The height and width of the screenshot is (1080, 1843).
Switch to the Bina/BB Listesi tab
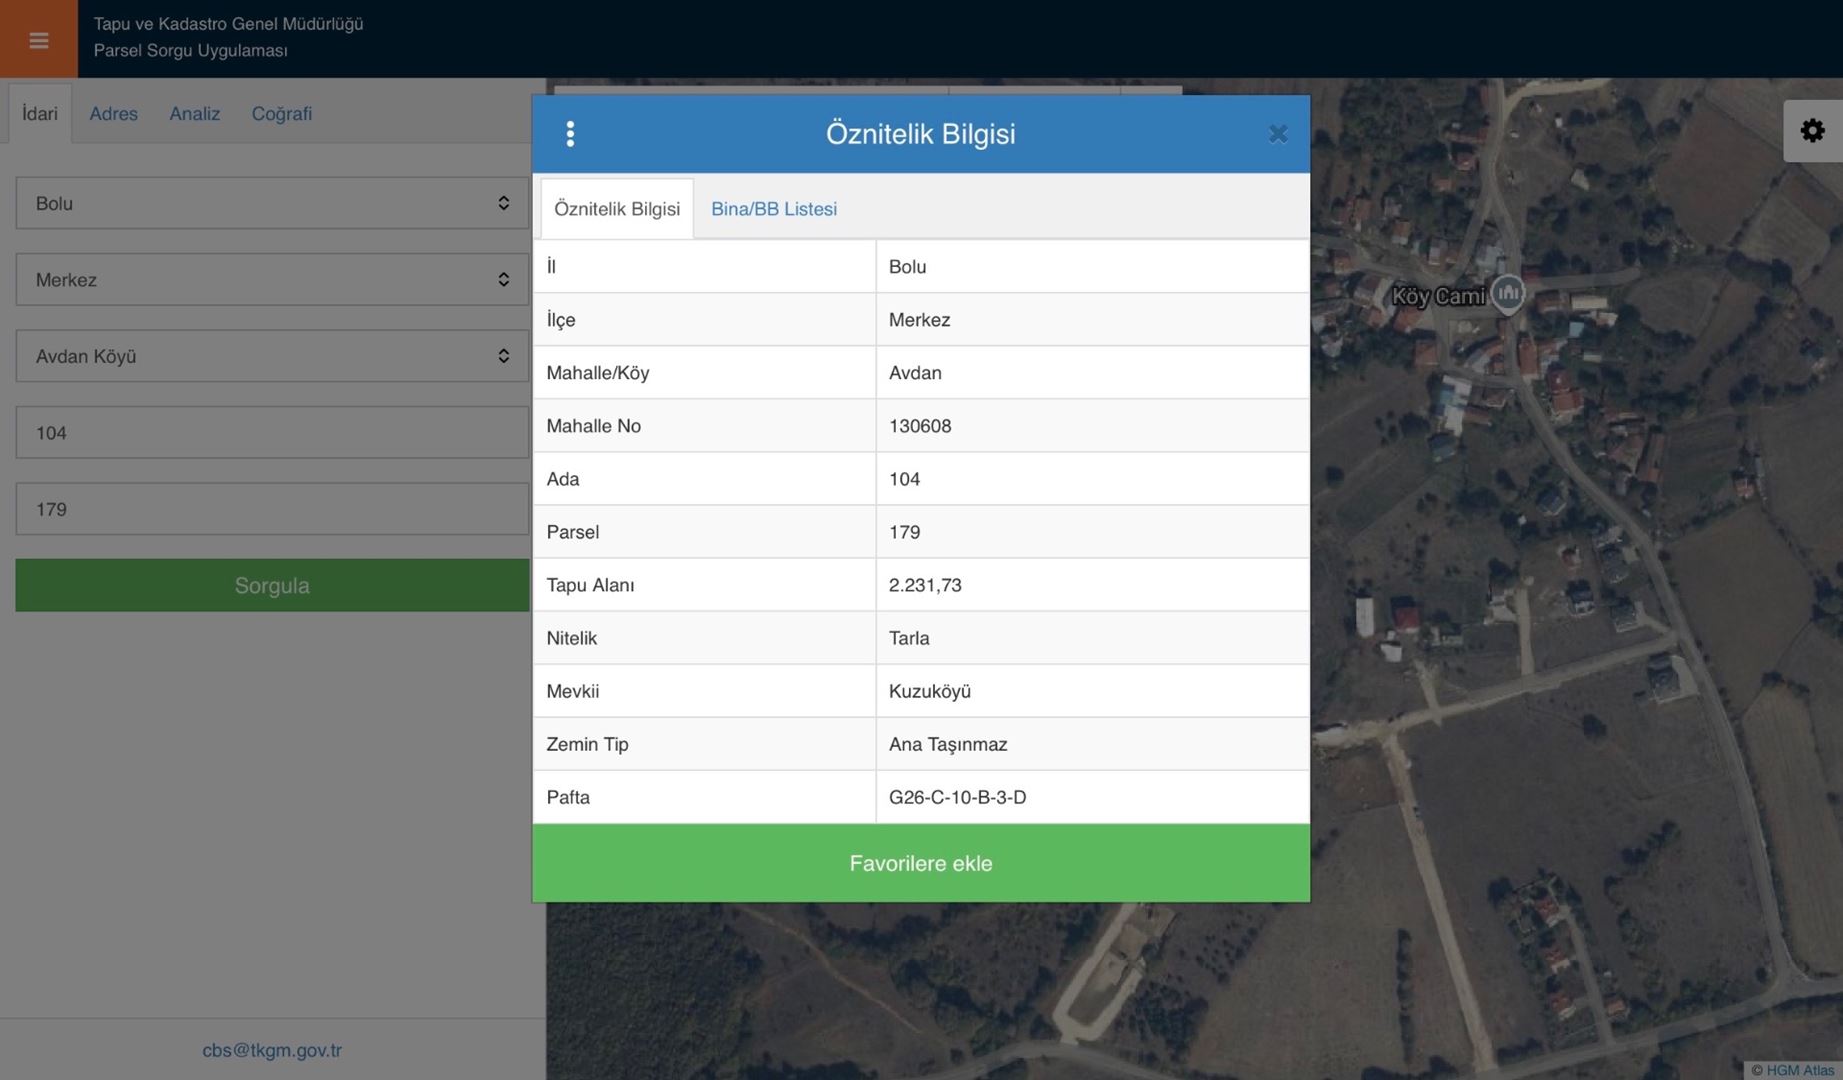point(773,209)
